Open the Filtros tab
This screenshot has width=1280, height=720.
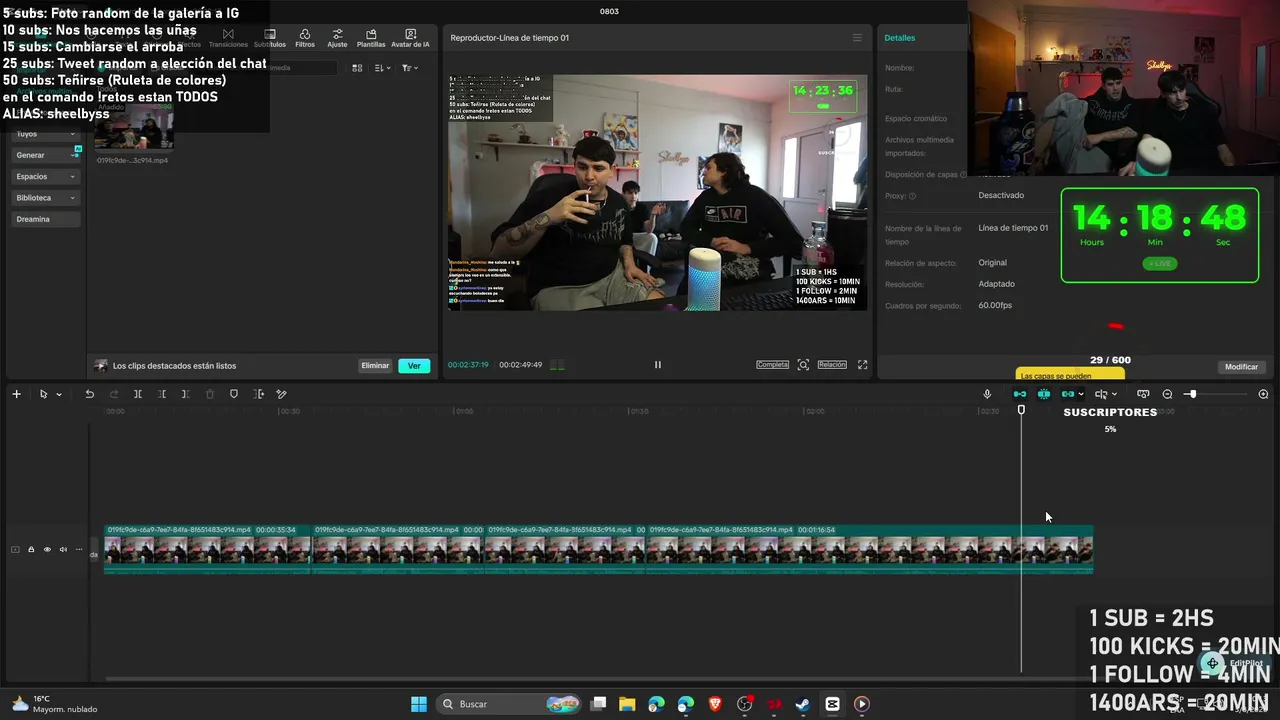305,38
